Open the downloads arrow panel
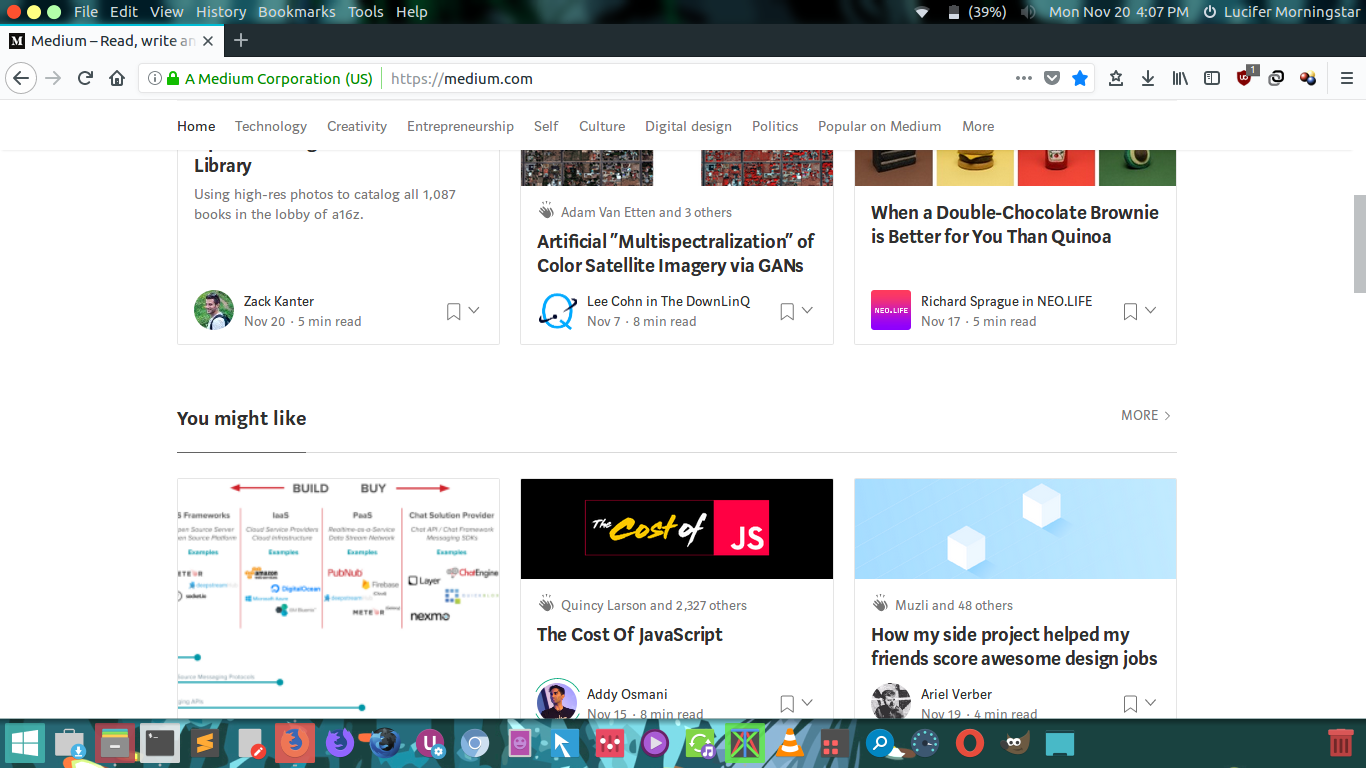 coord(1148,78)
